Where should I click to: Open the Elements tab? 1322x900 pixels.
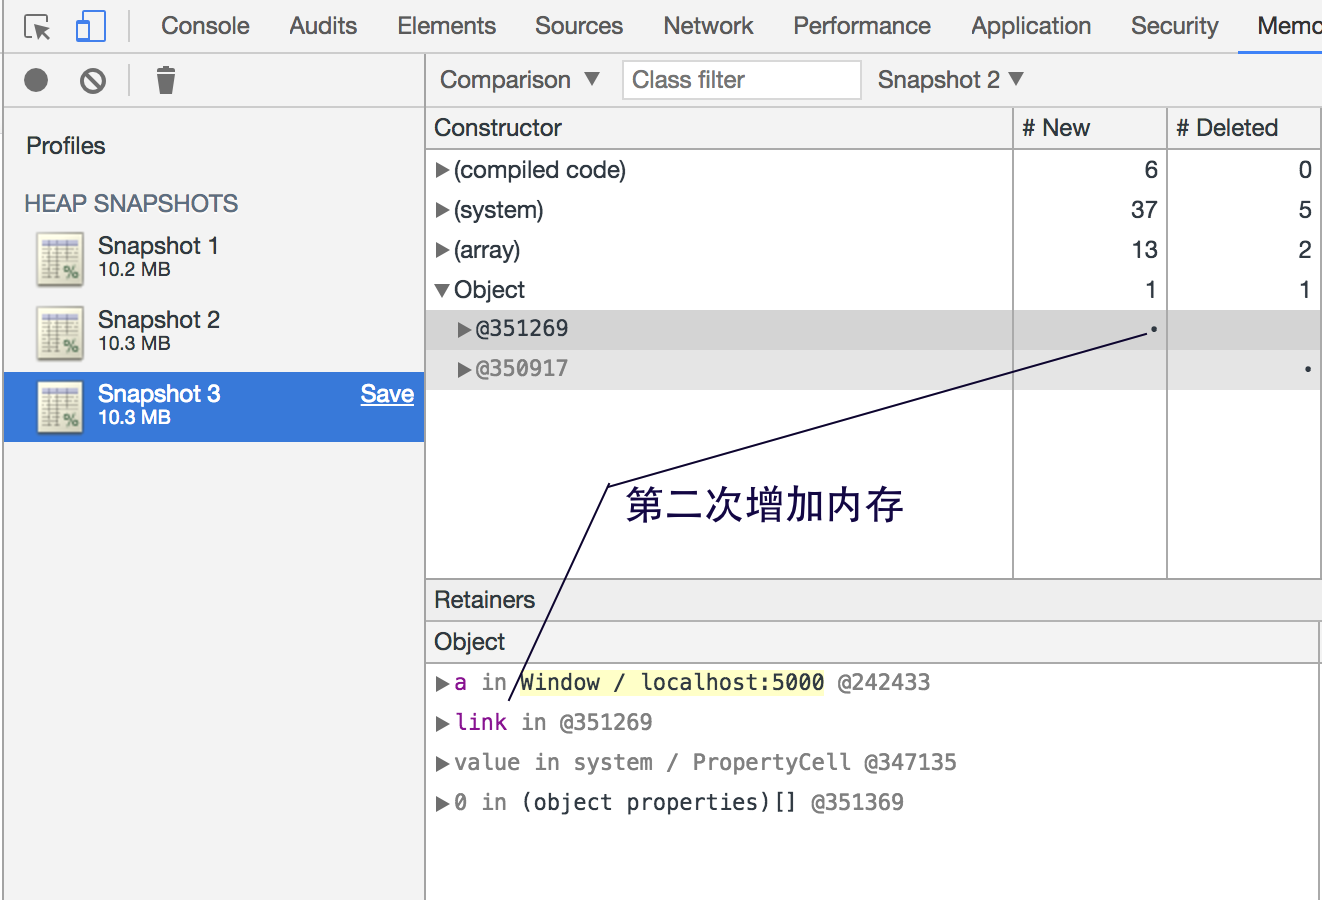point(446,26)
